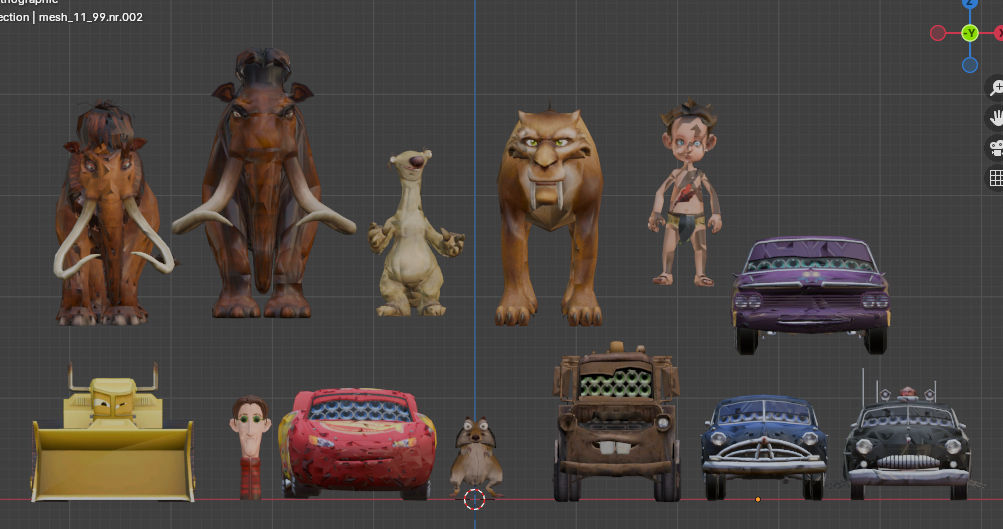Select the mammoth with the hair tuft

113,214
